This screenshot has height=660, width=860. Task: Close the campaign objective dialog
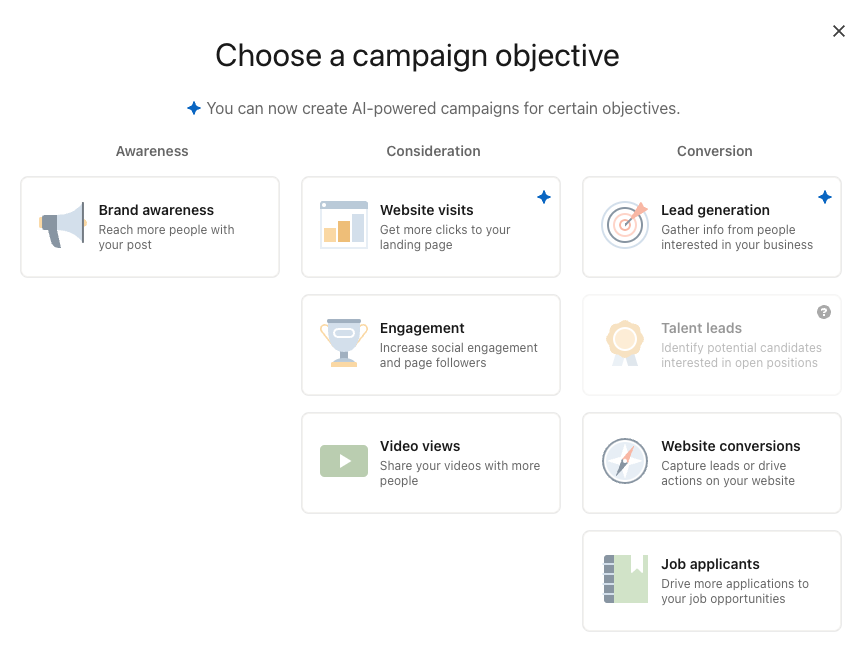[x=839, y=31]
